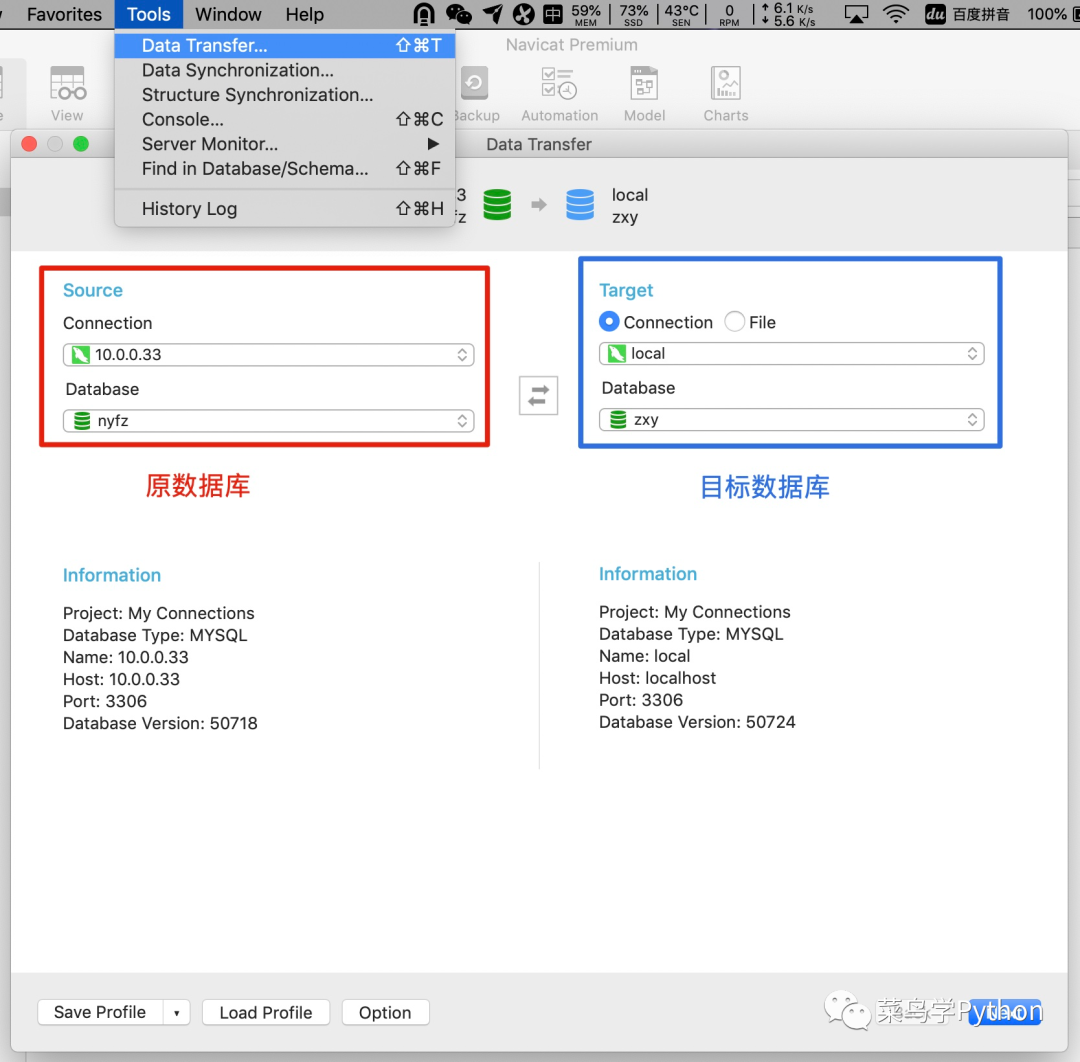
Task: Click the "Database Version: 50724" target text
Action: 697,722
